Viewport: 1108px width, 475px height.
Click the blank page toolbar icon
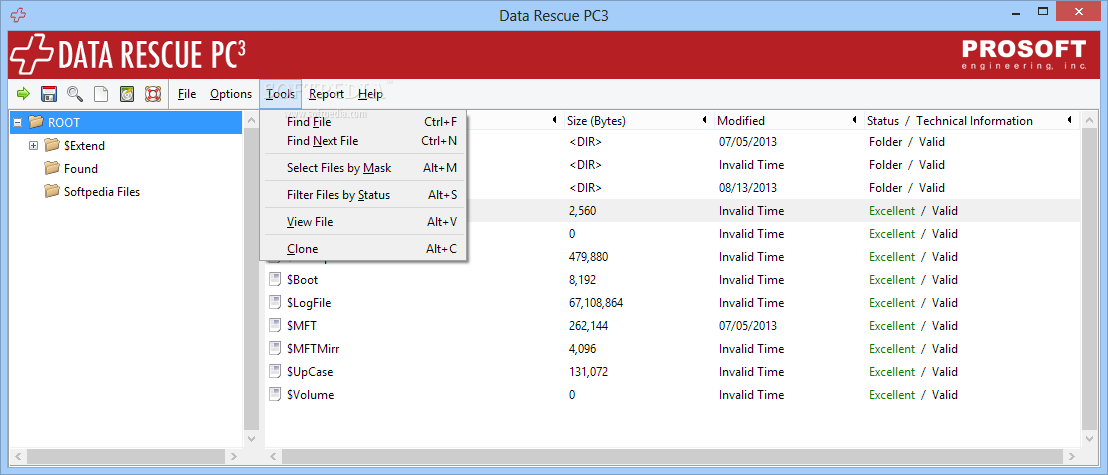[101, 93]
